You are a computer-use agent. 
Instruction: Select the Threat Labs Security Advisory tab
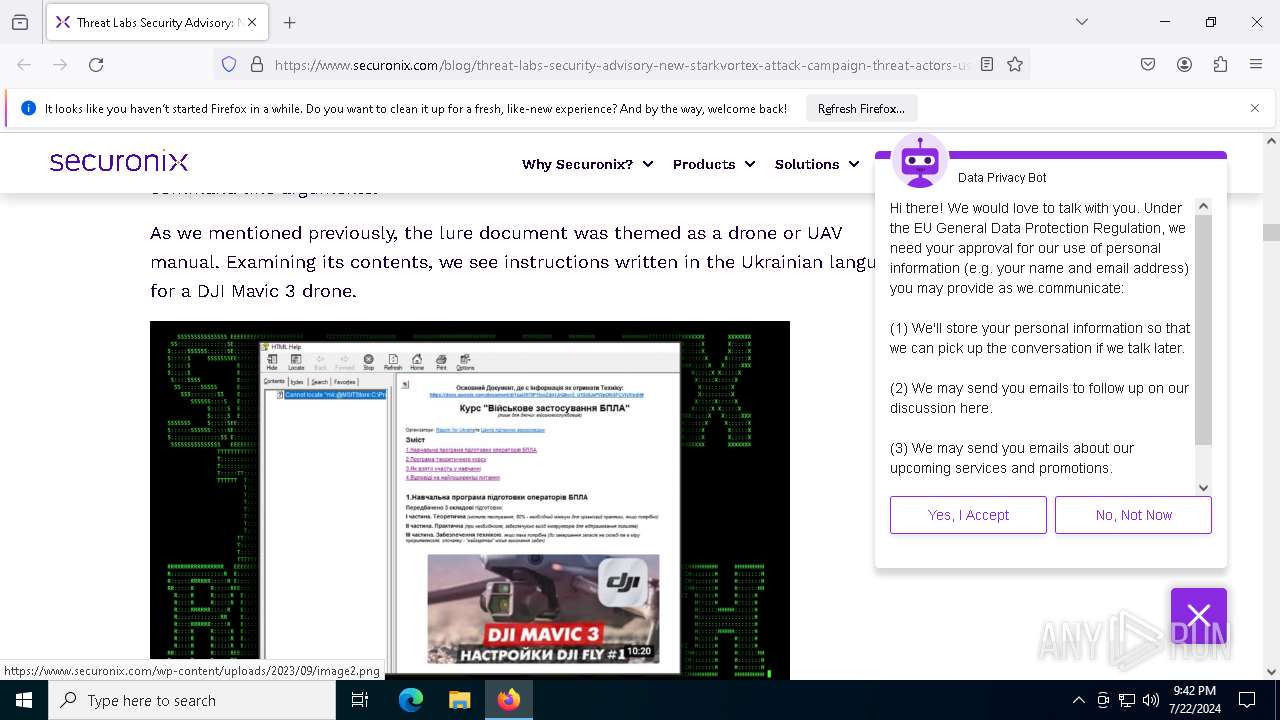click(x=156, y=22)
